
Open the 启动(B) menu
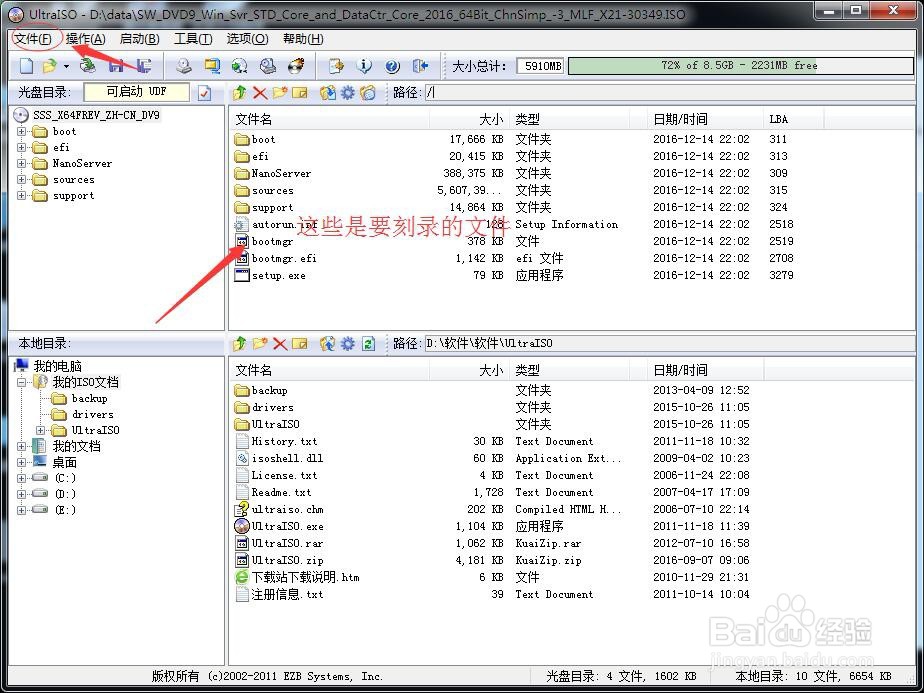[139, 39]
